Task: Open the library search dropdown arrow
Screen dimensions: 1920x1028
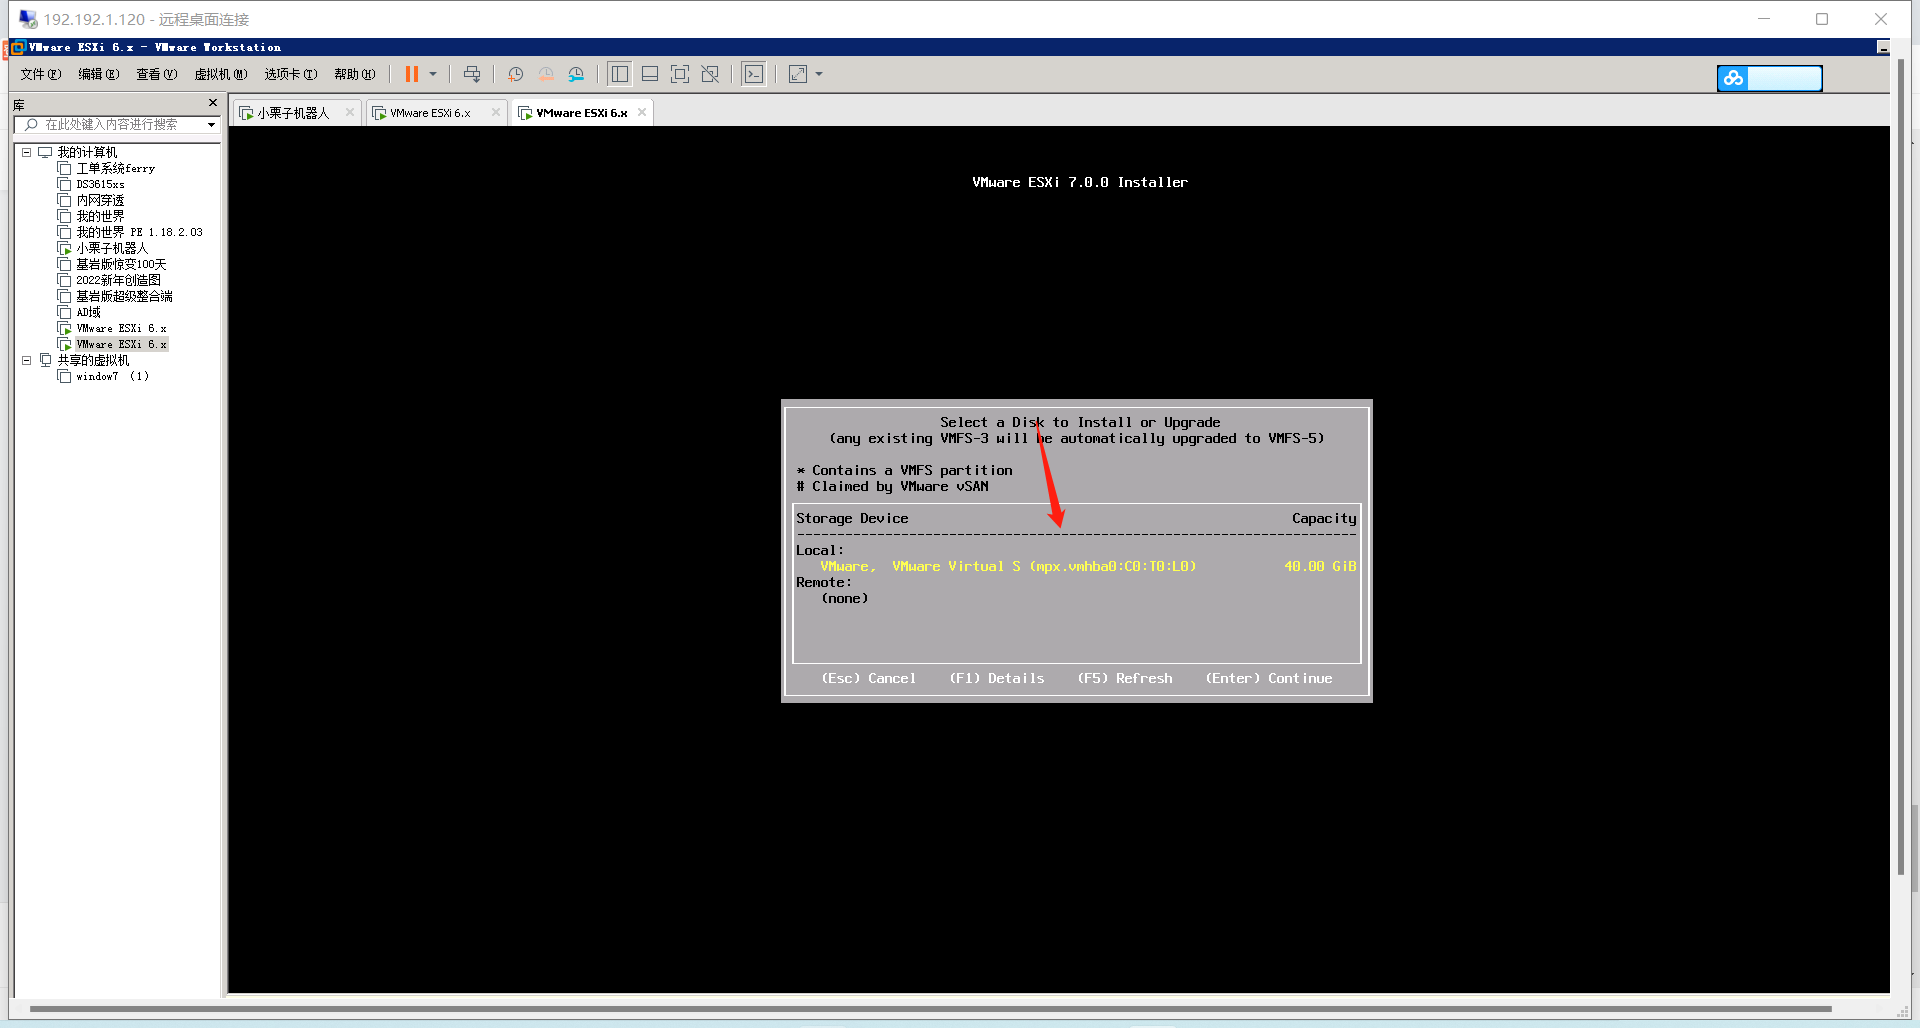Action: click(211, 125)
